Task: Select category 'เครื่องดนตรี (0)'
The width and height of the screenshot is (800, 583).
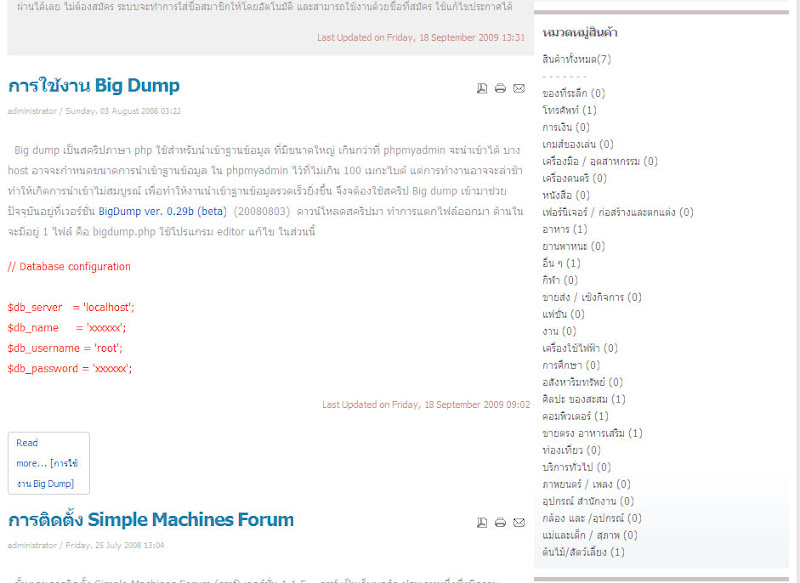Action: click(574, 178)
